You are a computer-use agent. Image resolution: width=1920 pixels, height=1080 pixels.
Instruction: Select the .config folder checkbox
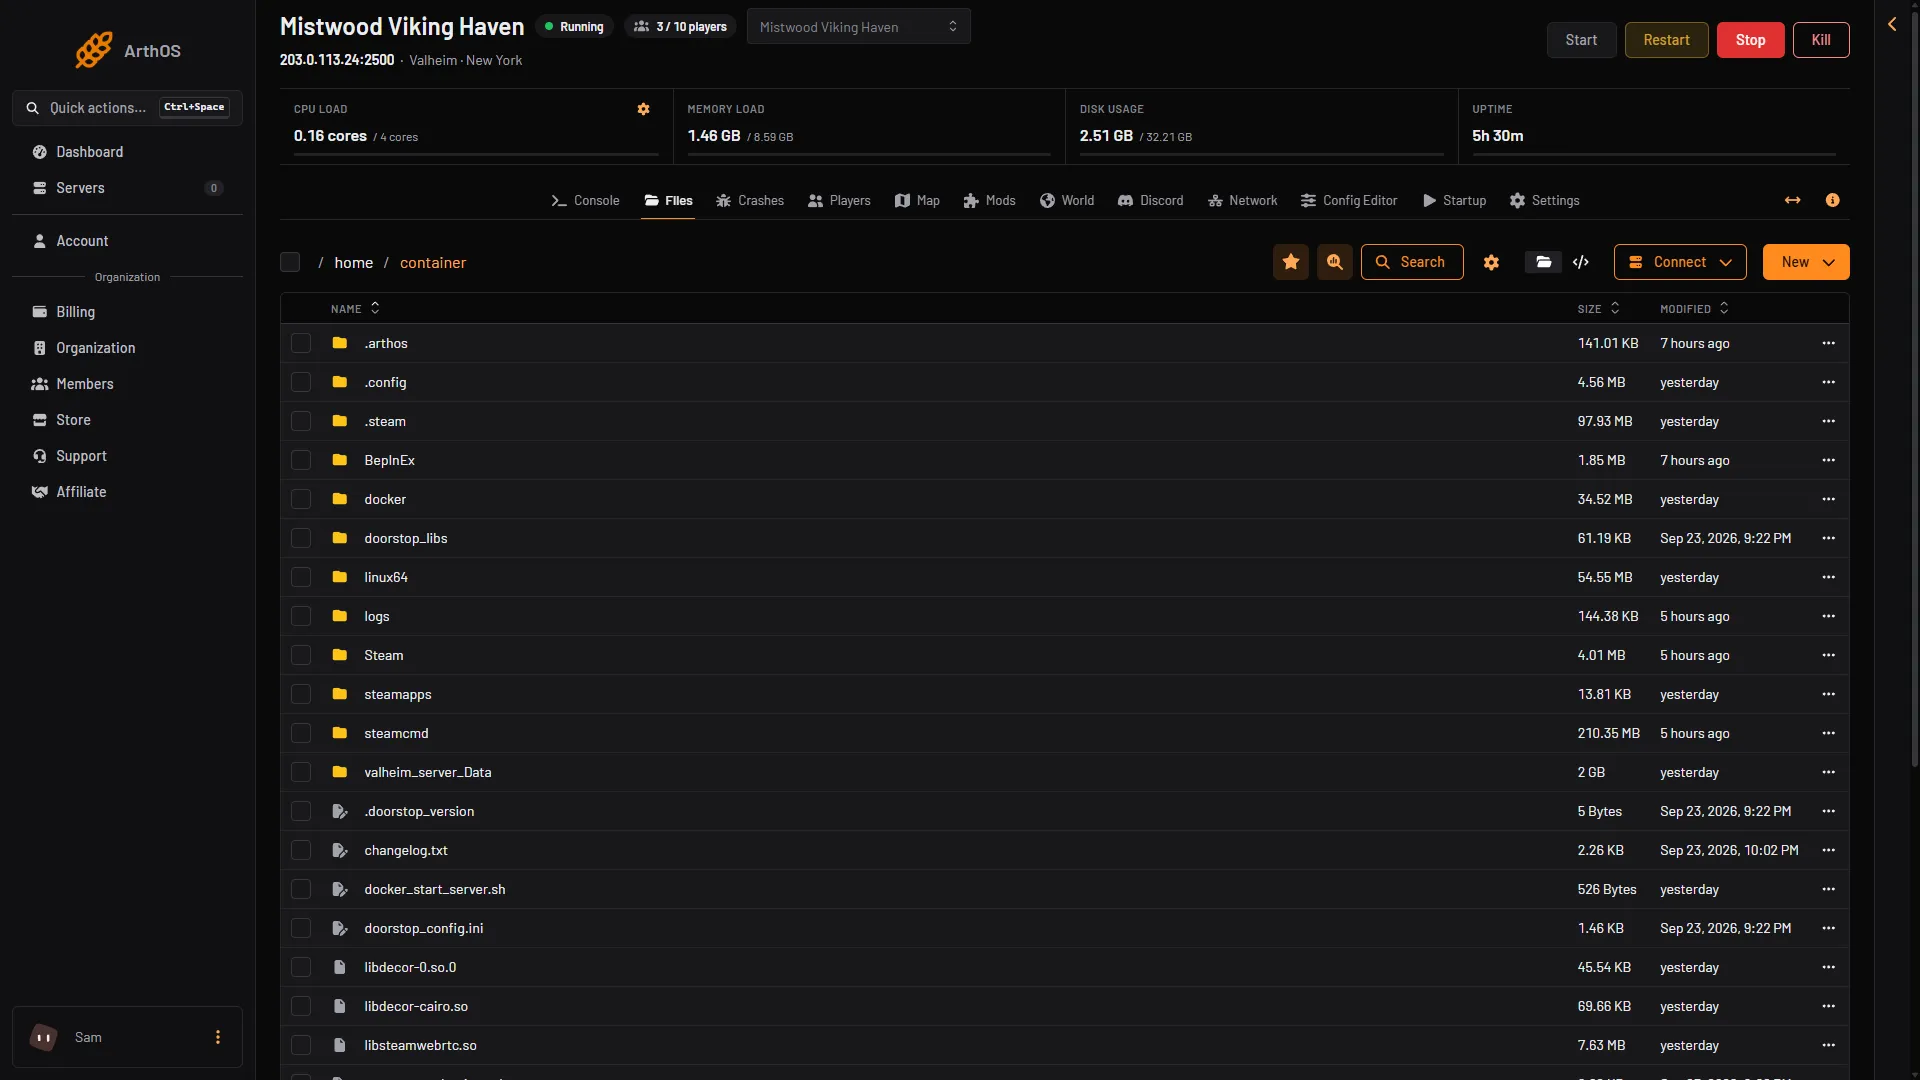(x=301, y=382)
